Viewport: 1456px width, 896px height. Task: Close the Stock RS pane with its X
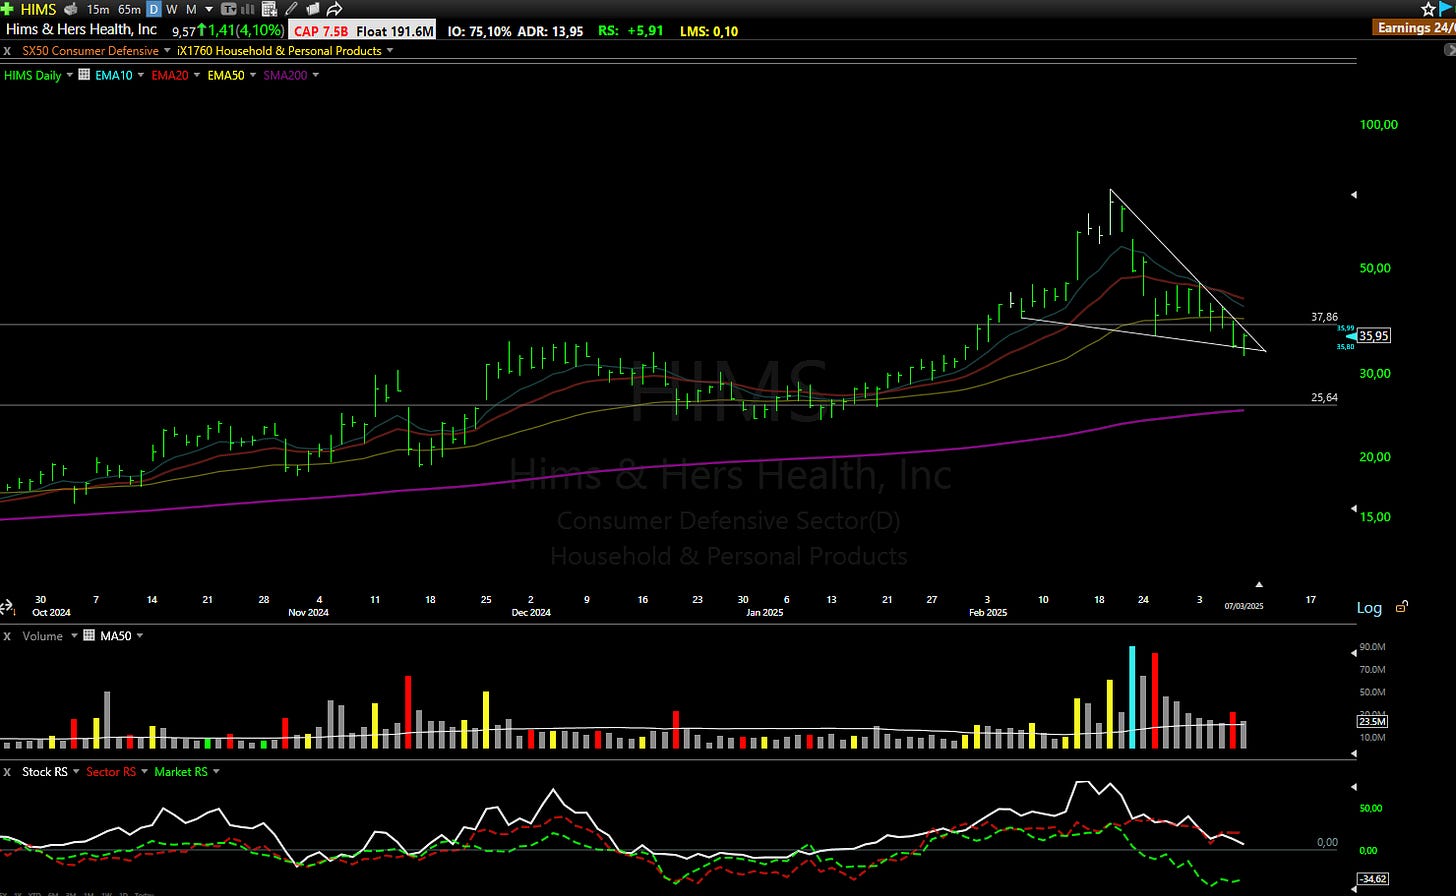click(7, 772)
